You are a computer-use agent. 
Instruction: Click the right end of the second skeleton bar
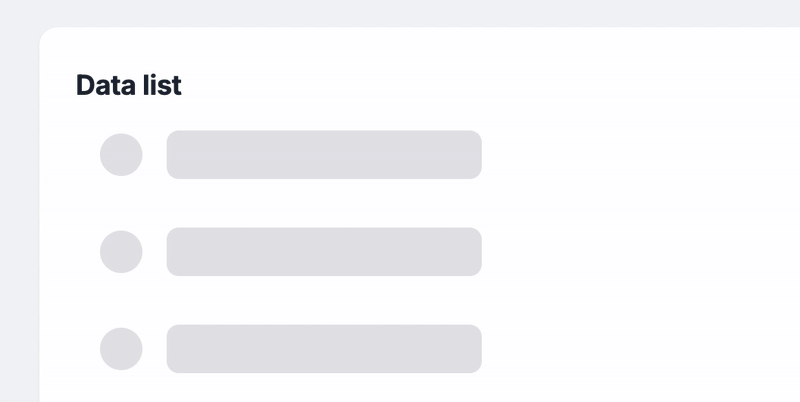471,252
